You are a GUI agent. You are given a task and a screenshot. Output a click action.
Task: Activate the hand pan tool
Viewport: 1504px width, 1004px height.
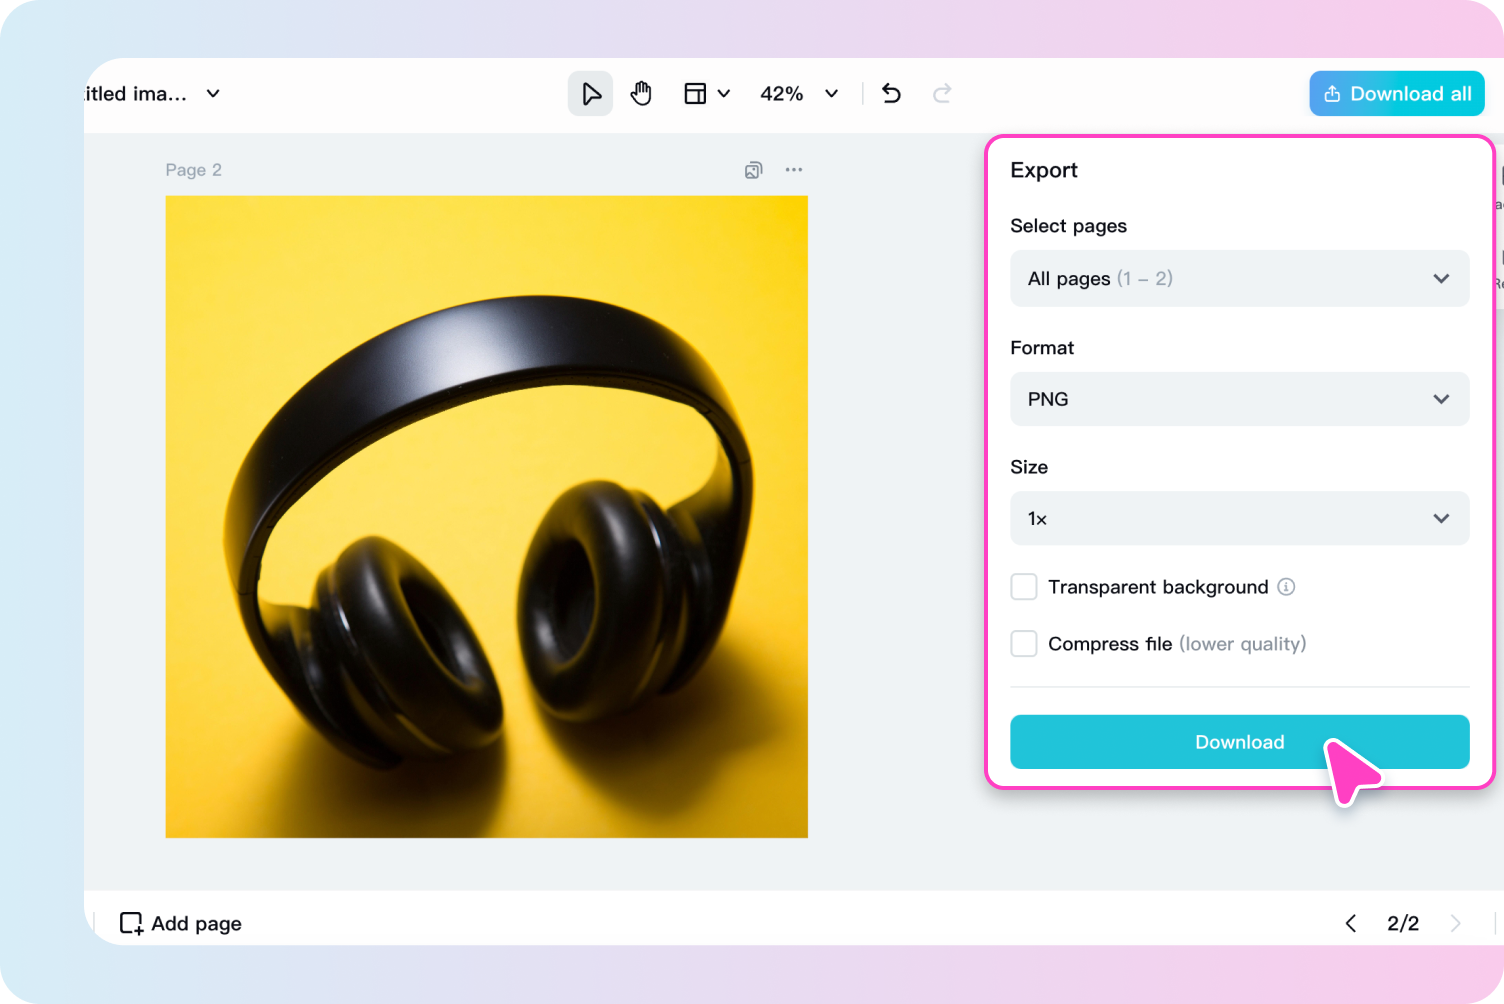point(641,93)
